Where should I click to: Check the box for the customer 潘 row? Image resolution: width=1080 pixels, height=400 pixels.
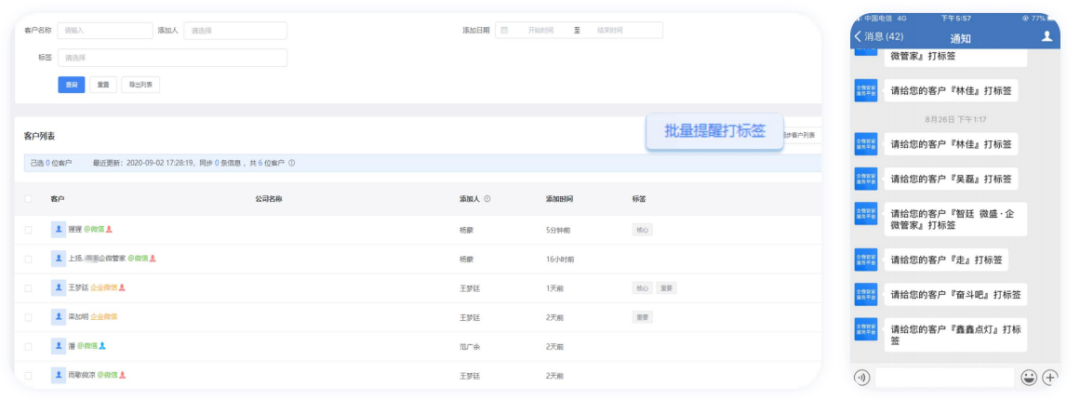point(28,346)
